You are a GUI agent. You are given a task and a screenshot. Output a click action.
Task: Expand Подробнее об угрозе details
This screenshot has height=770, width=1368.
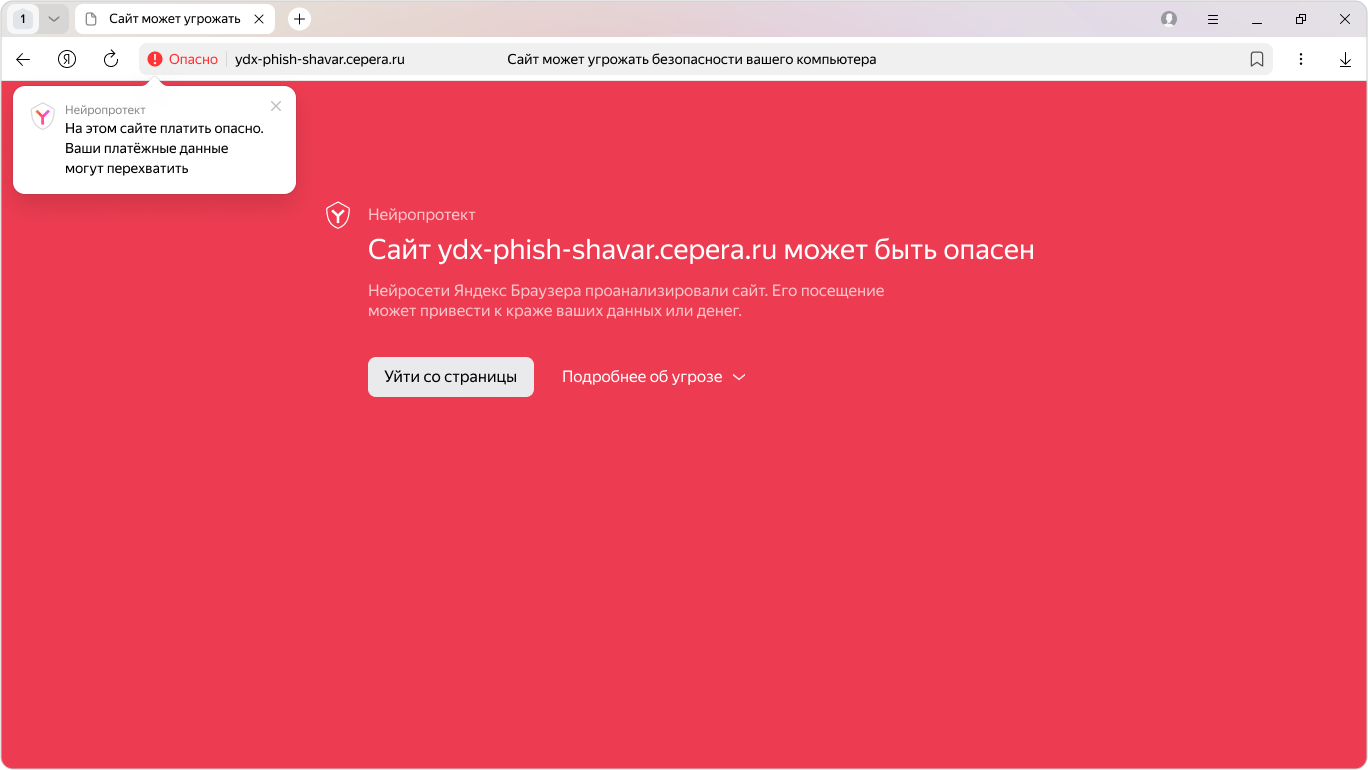tap(654, 377)
